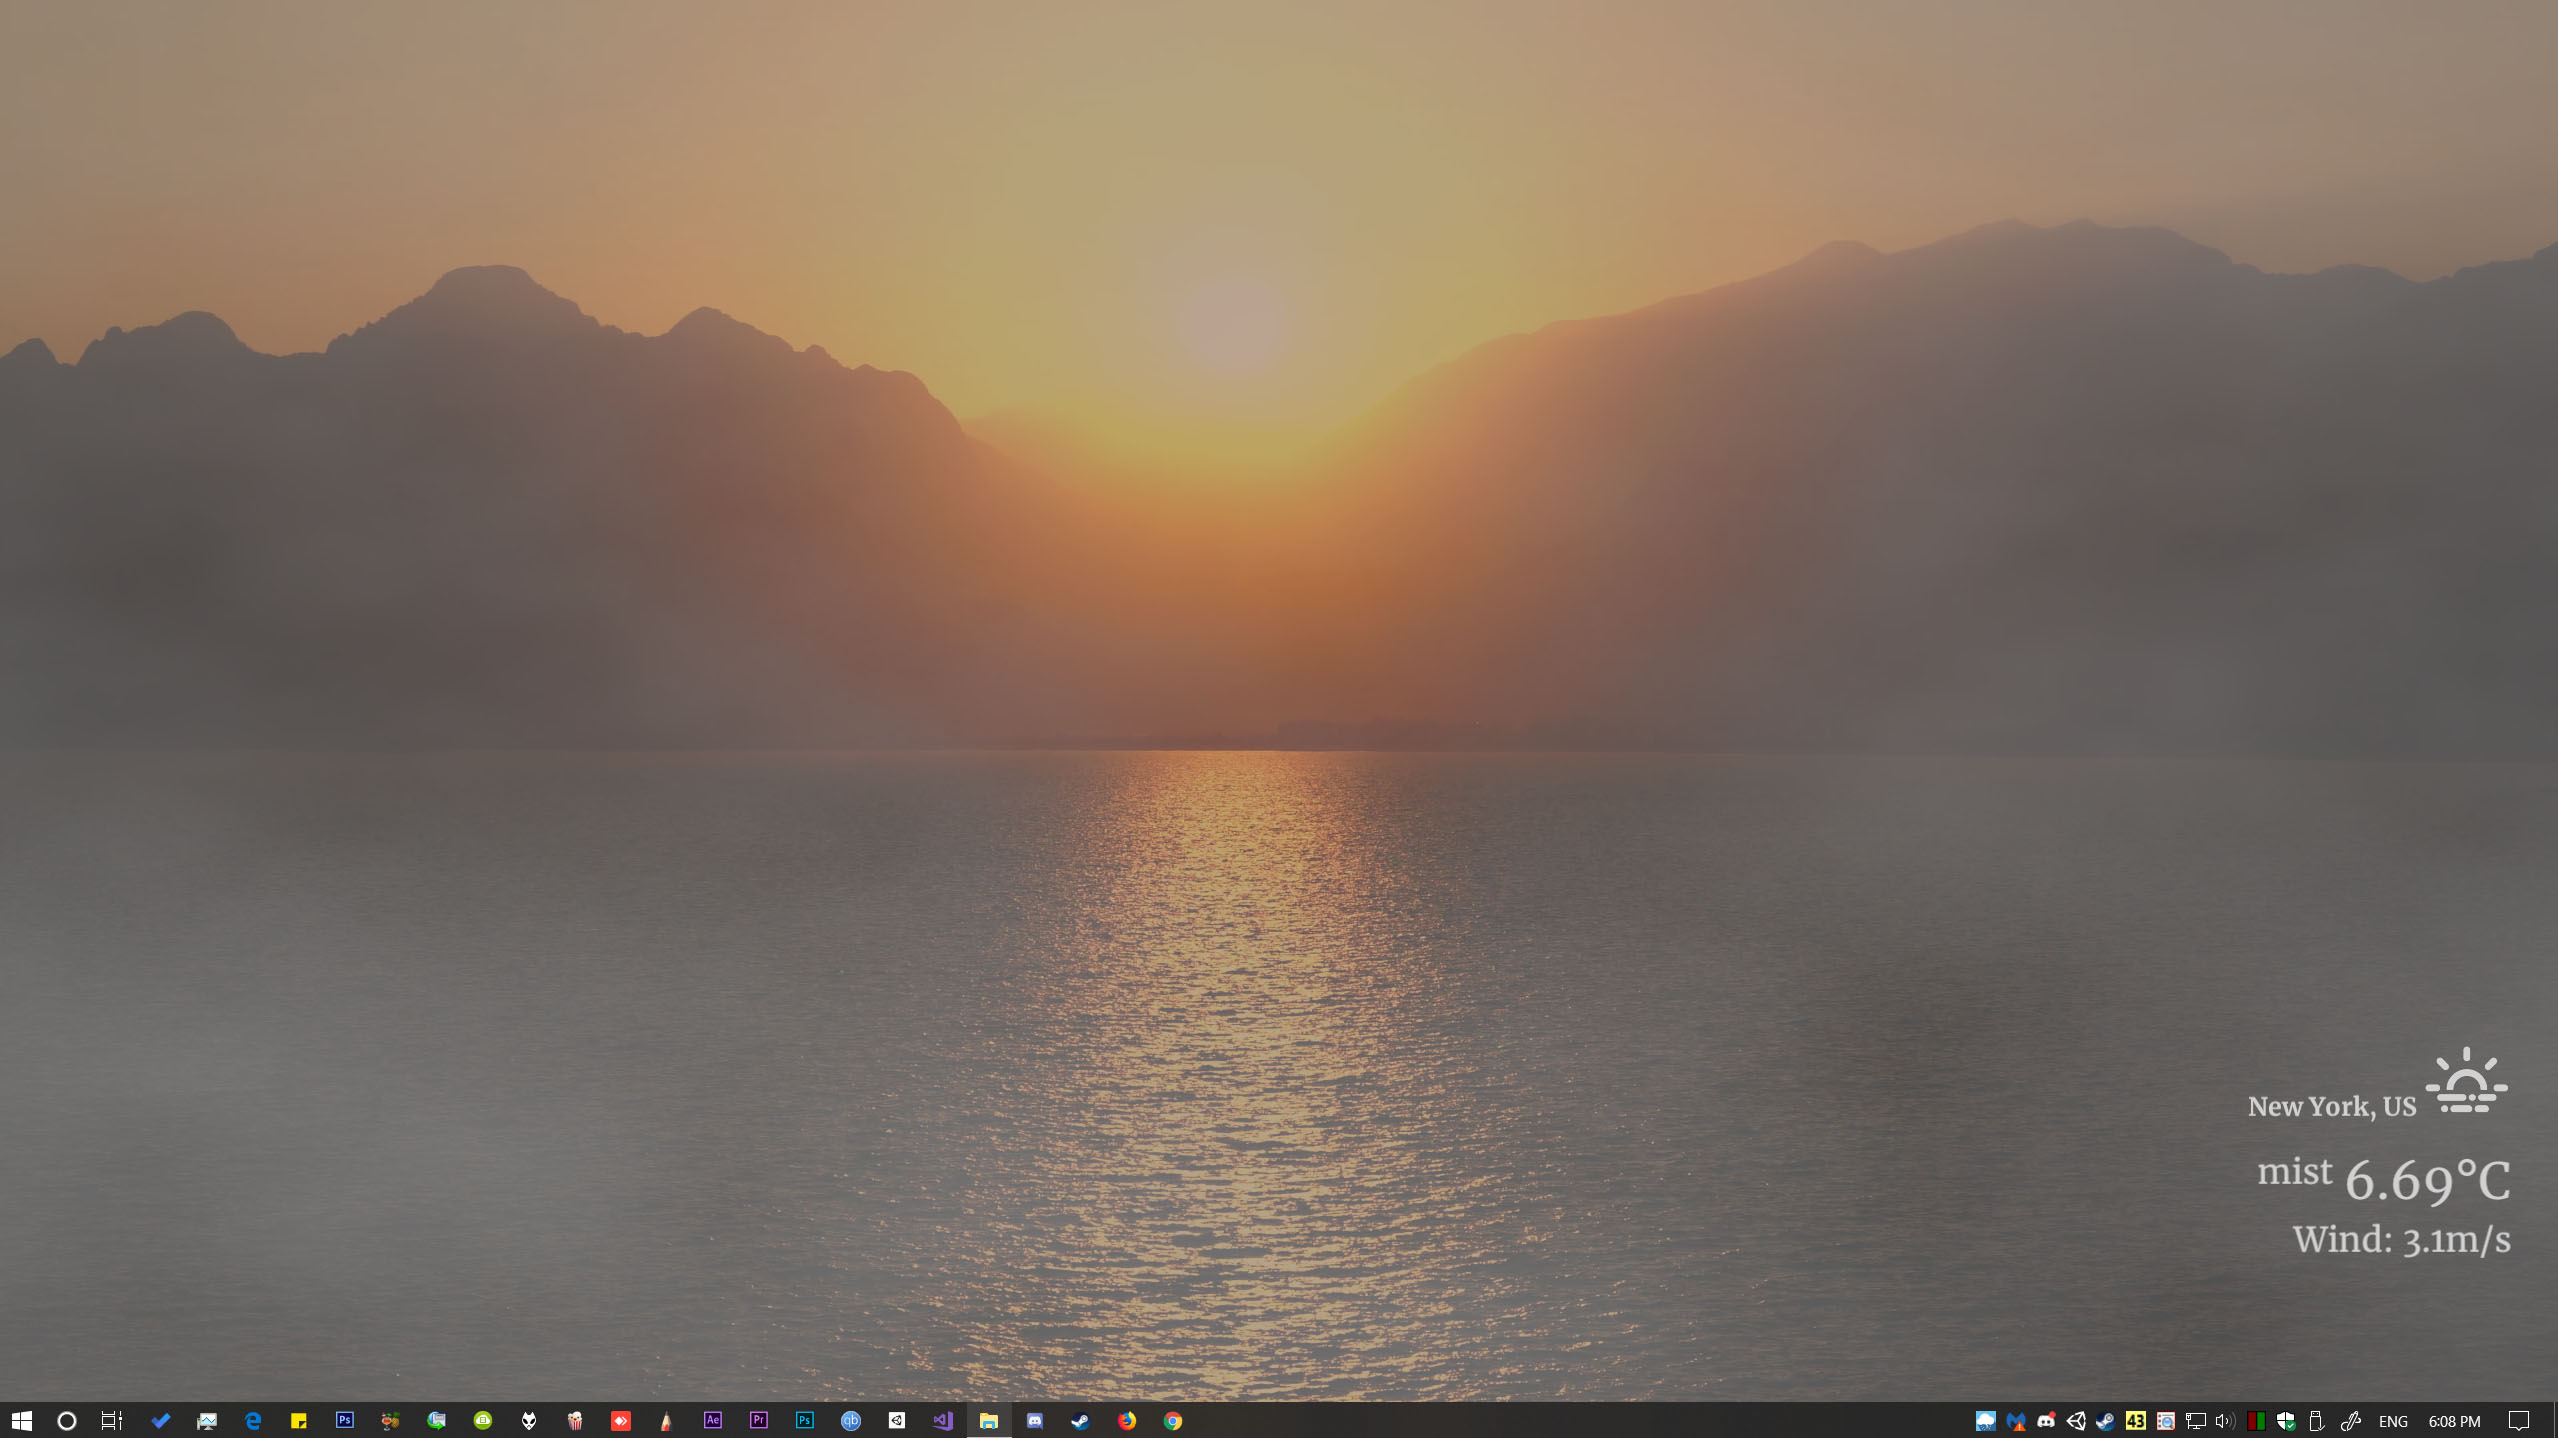Open qBittorrent from the taskbar
This screenshot has height=1438, width=2558.
(x=850, y=1420)
